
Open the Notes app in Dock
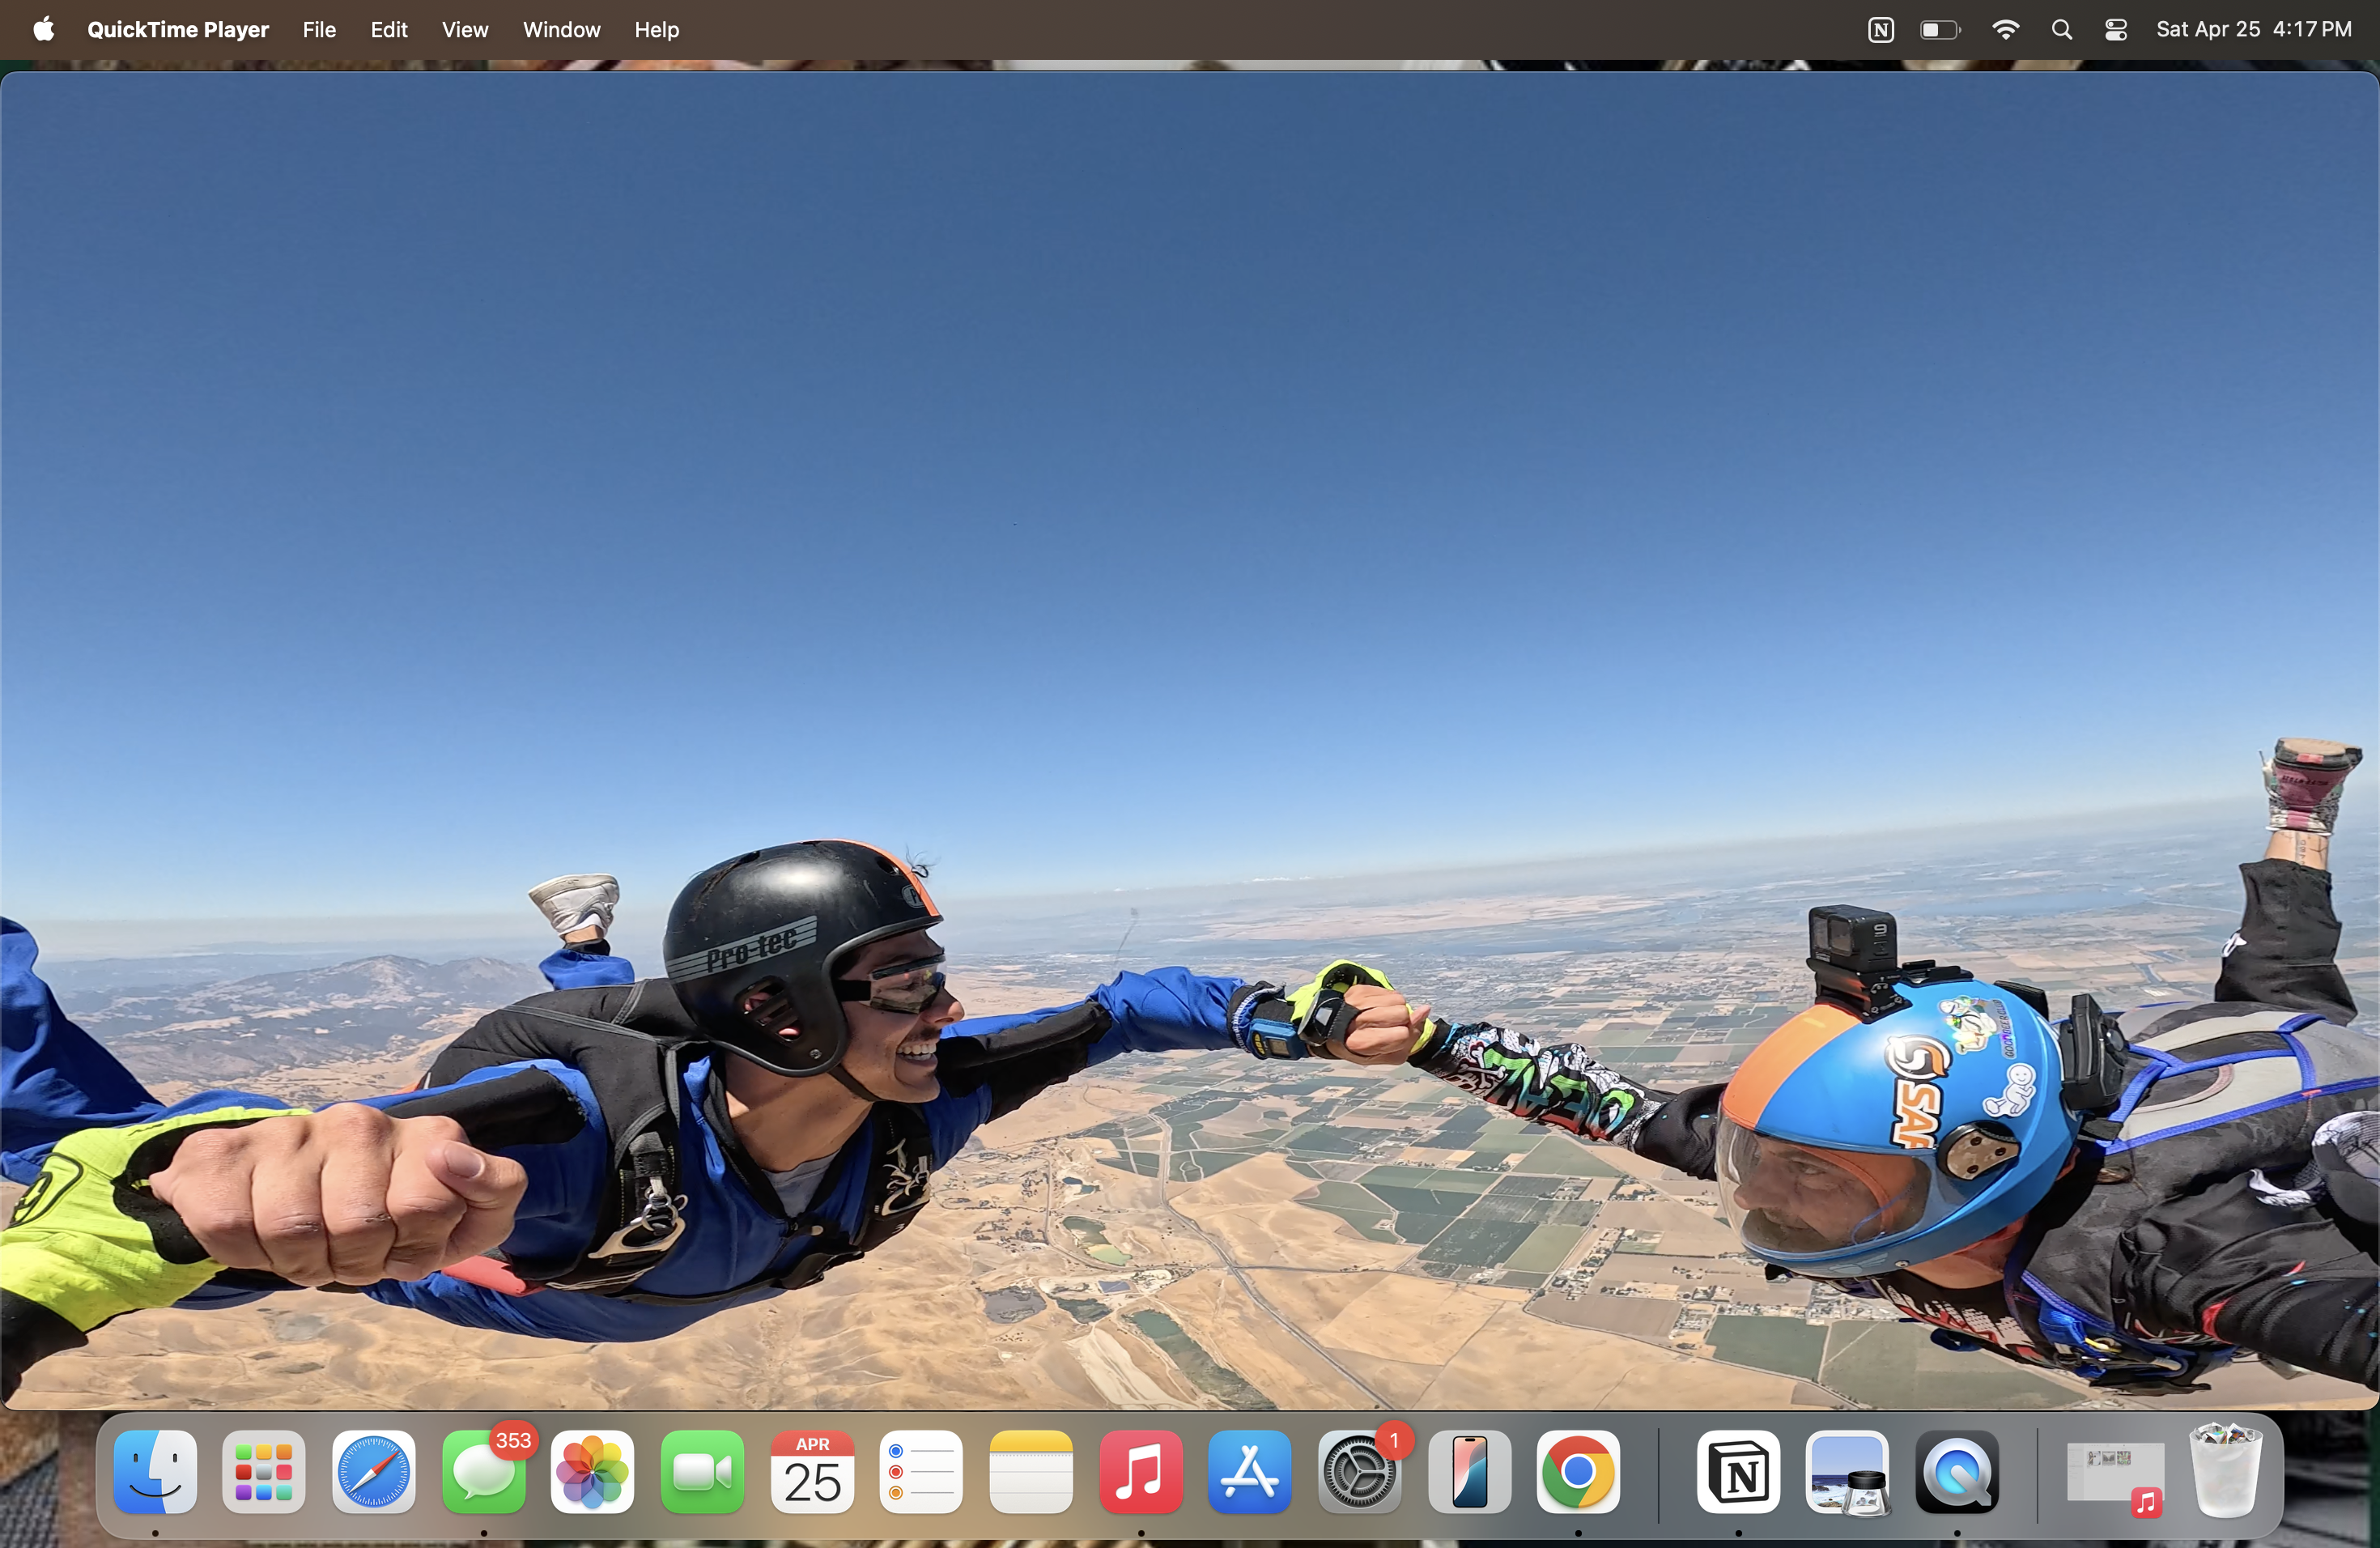[x=1031, y=1471]
